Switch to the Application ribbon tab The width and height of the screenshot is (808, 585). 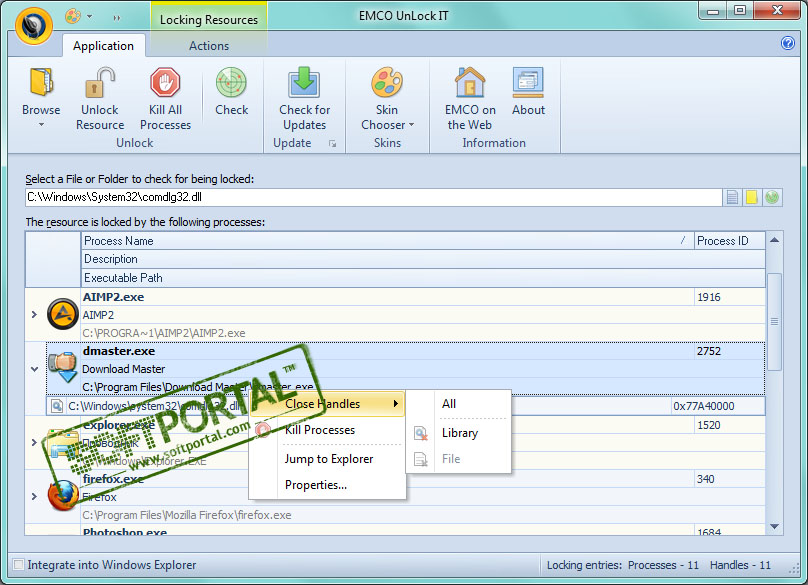tap(103, 45)
